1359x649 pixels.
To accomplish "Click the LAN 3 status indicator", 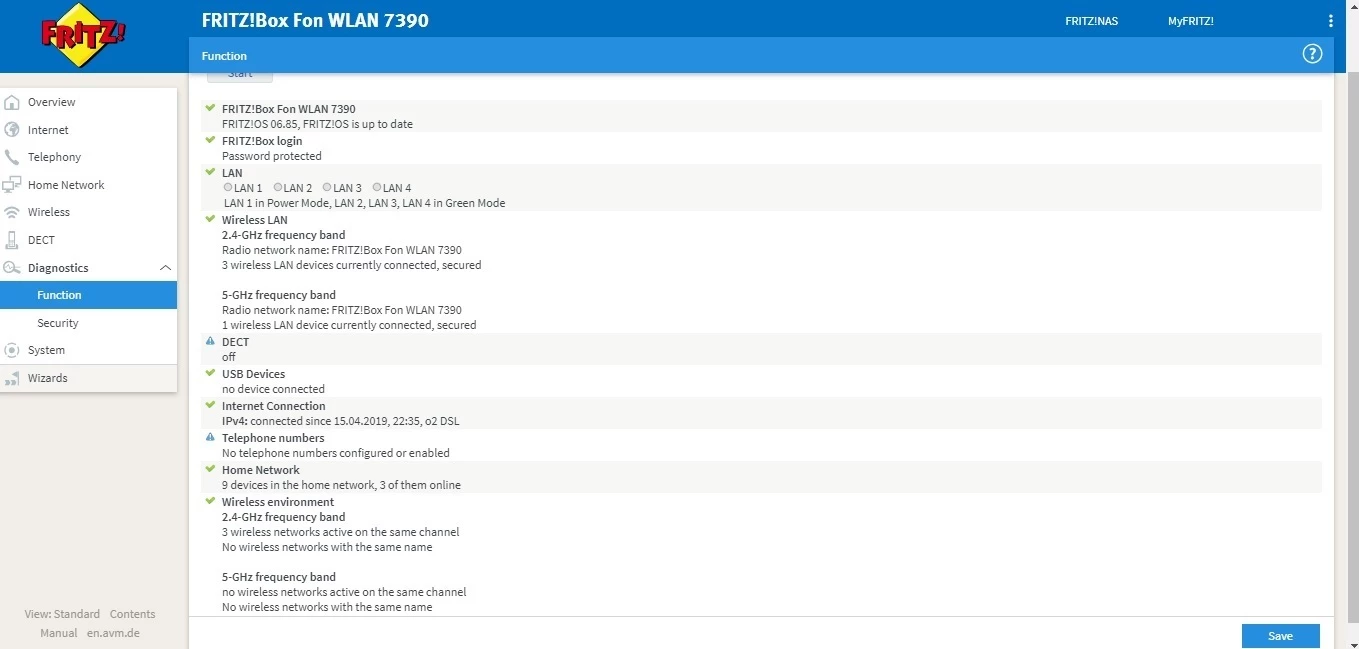I will 327,187.
